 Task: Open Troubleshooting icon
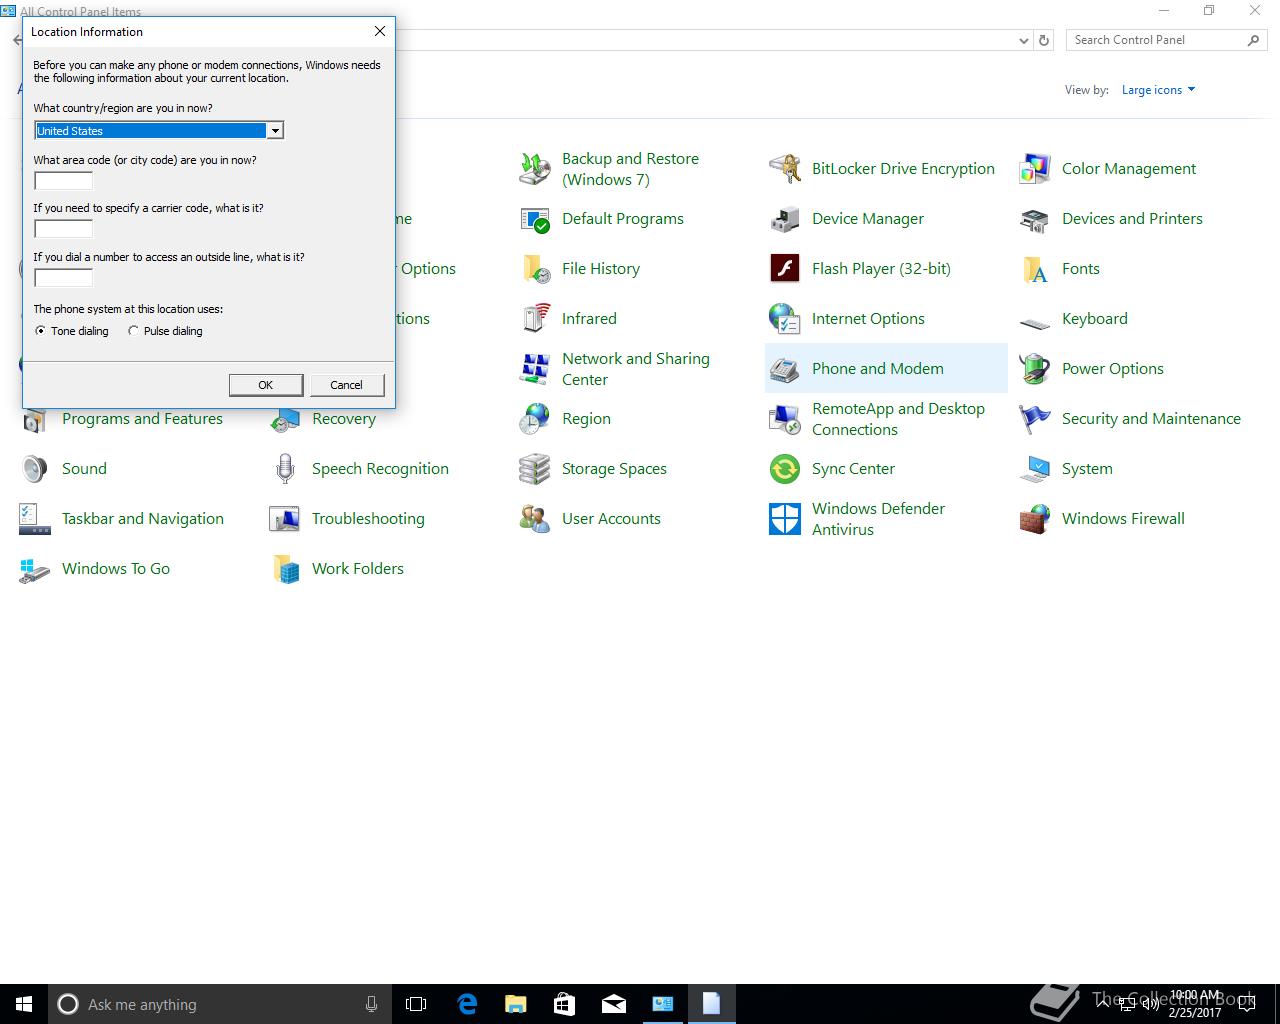(x=285, y=519)
